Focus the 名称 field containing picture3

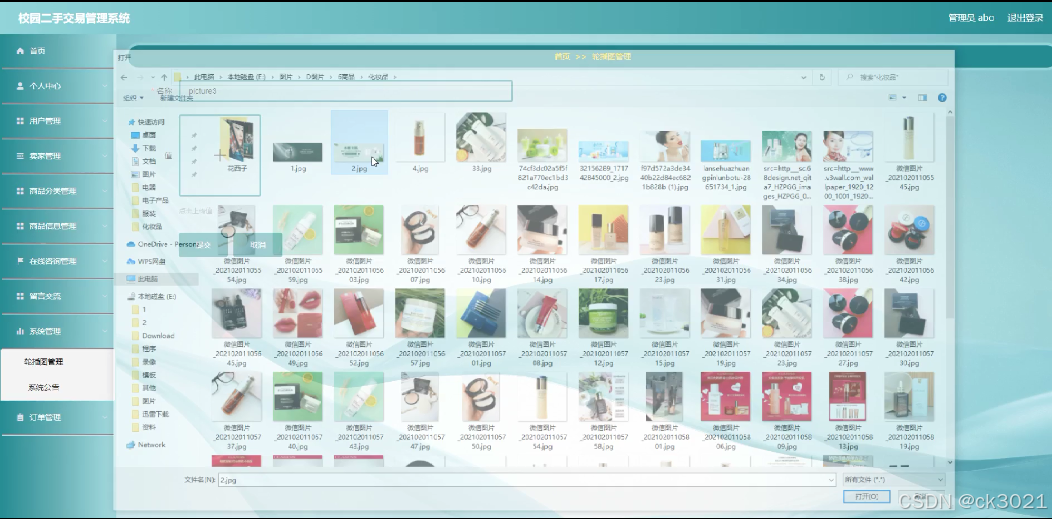[346, 91]
